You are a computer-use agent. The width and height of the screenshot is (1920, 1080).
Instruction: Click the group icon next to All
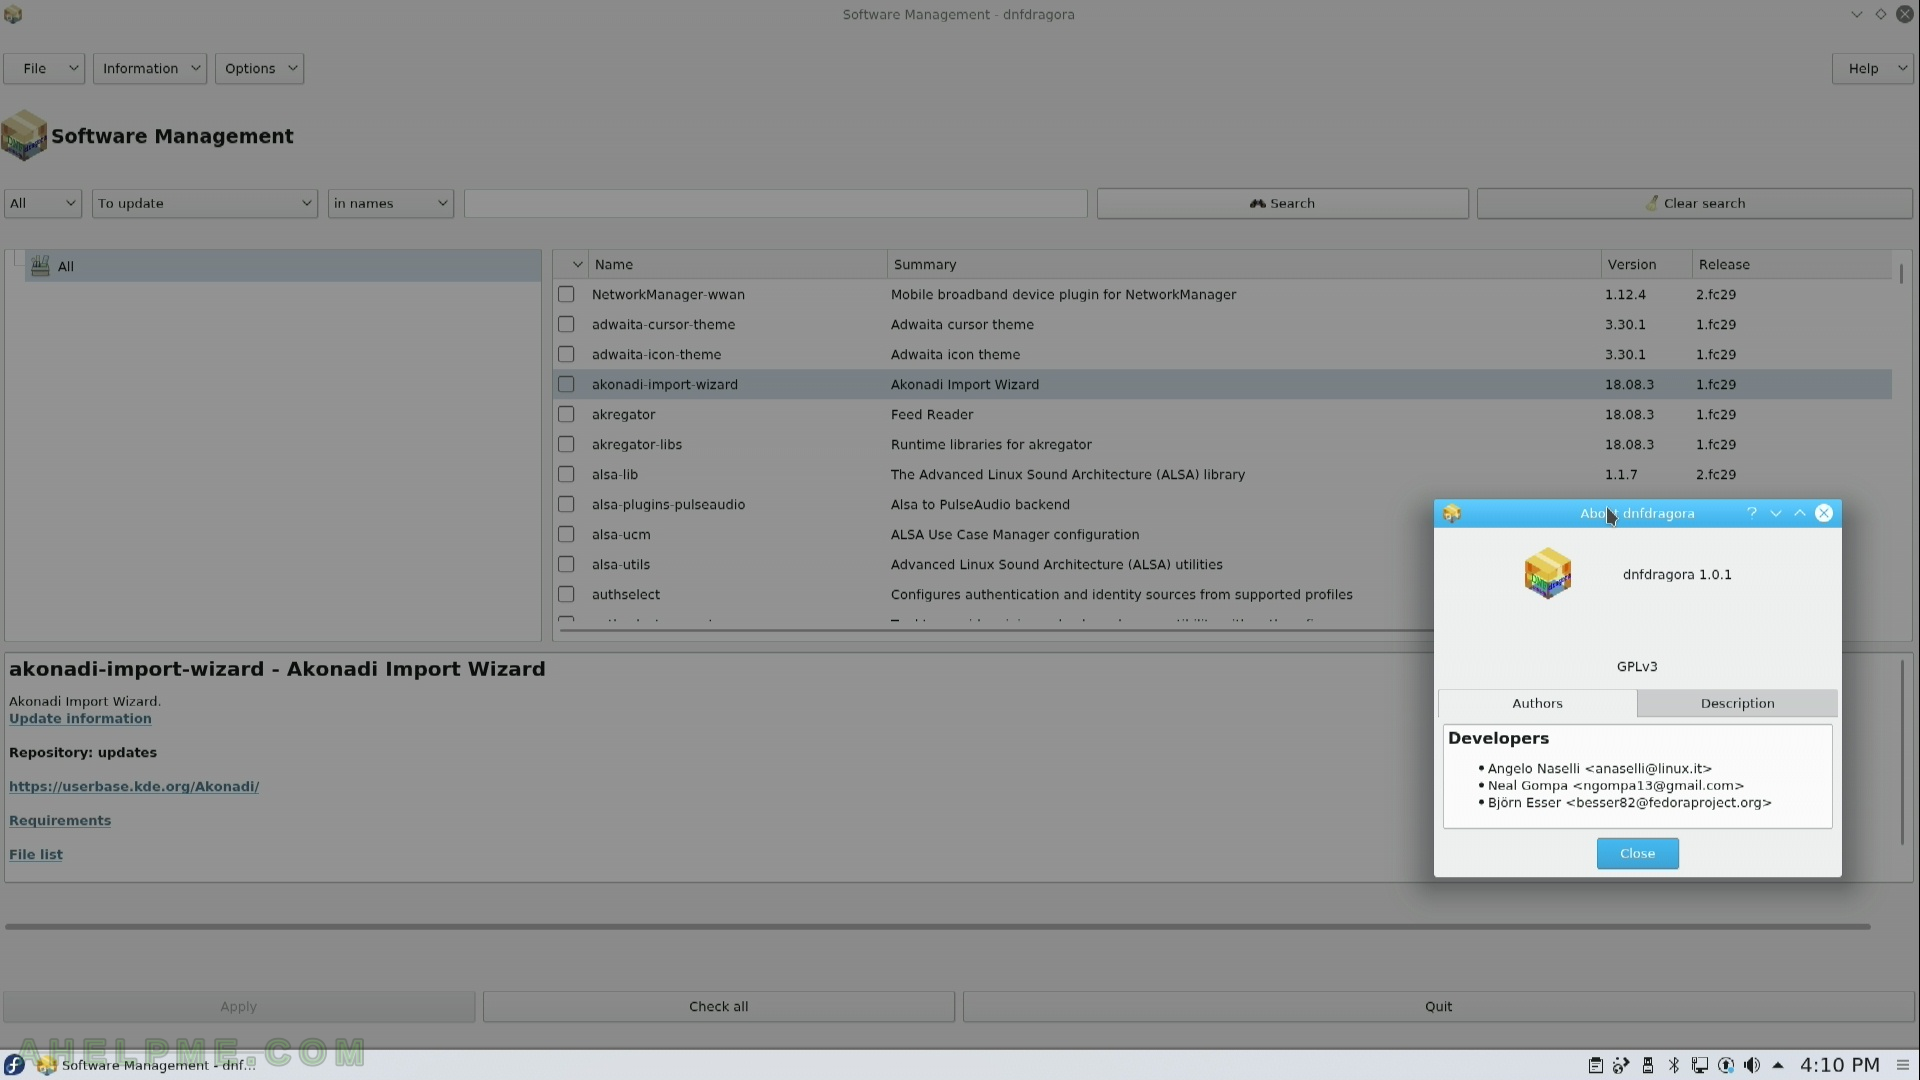[40, 266]
